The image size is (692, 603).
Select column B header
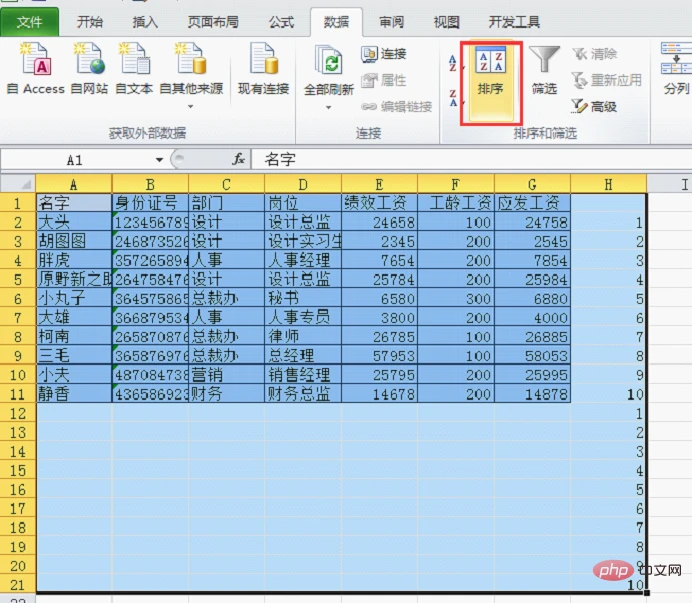click(x=150, y=184)
